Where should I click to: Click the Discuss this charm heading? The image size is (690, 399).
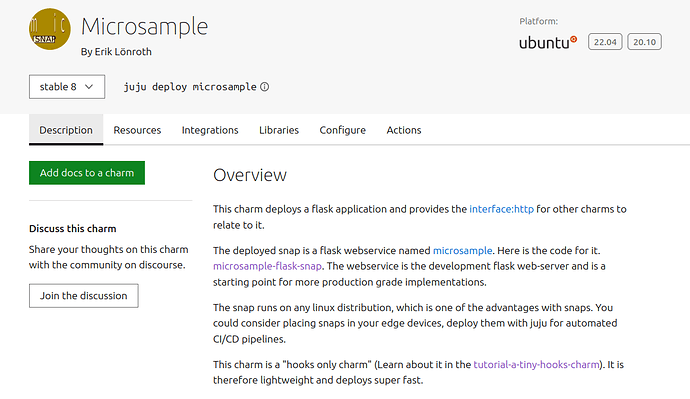[73, 229]
